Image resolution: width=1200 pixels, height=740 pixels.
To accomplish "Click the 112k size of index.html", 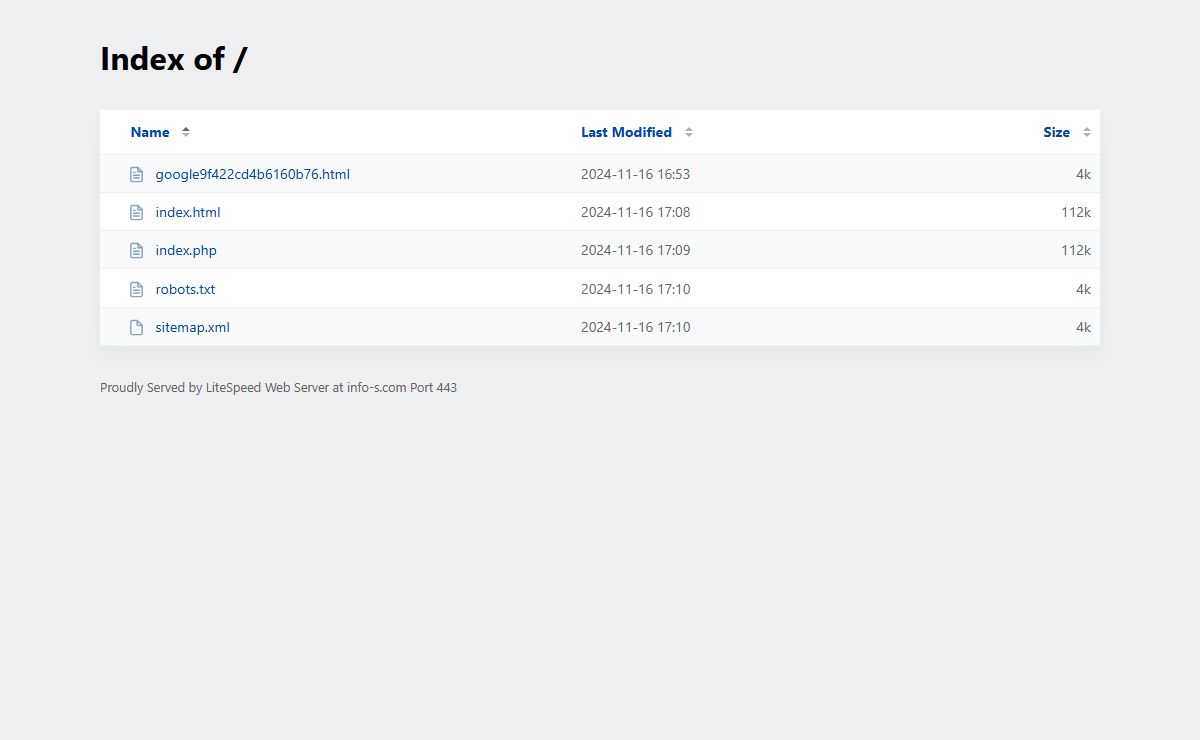I will tap(1076, 212).
